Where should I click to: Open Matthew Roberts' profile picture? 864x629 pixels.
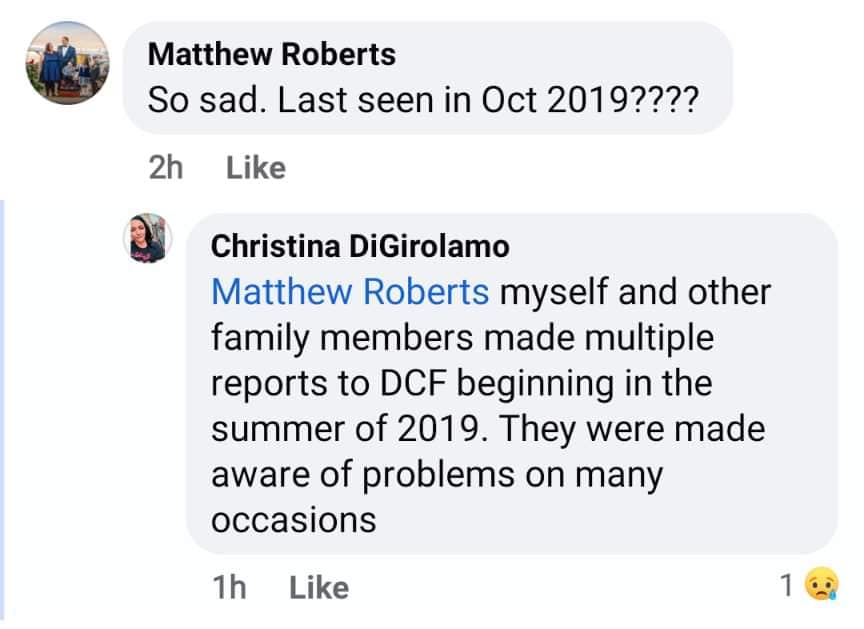tap(65, 63)
